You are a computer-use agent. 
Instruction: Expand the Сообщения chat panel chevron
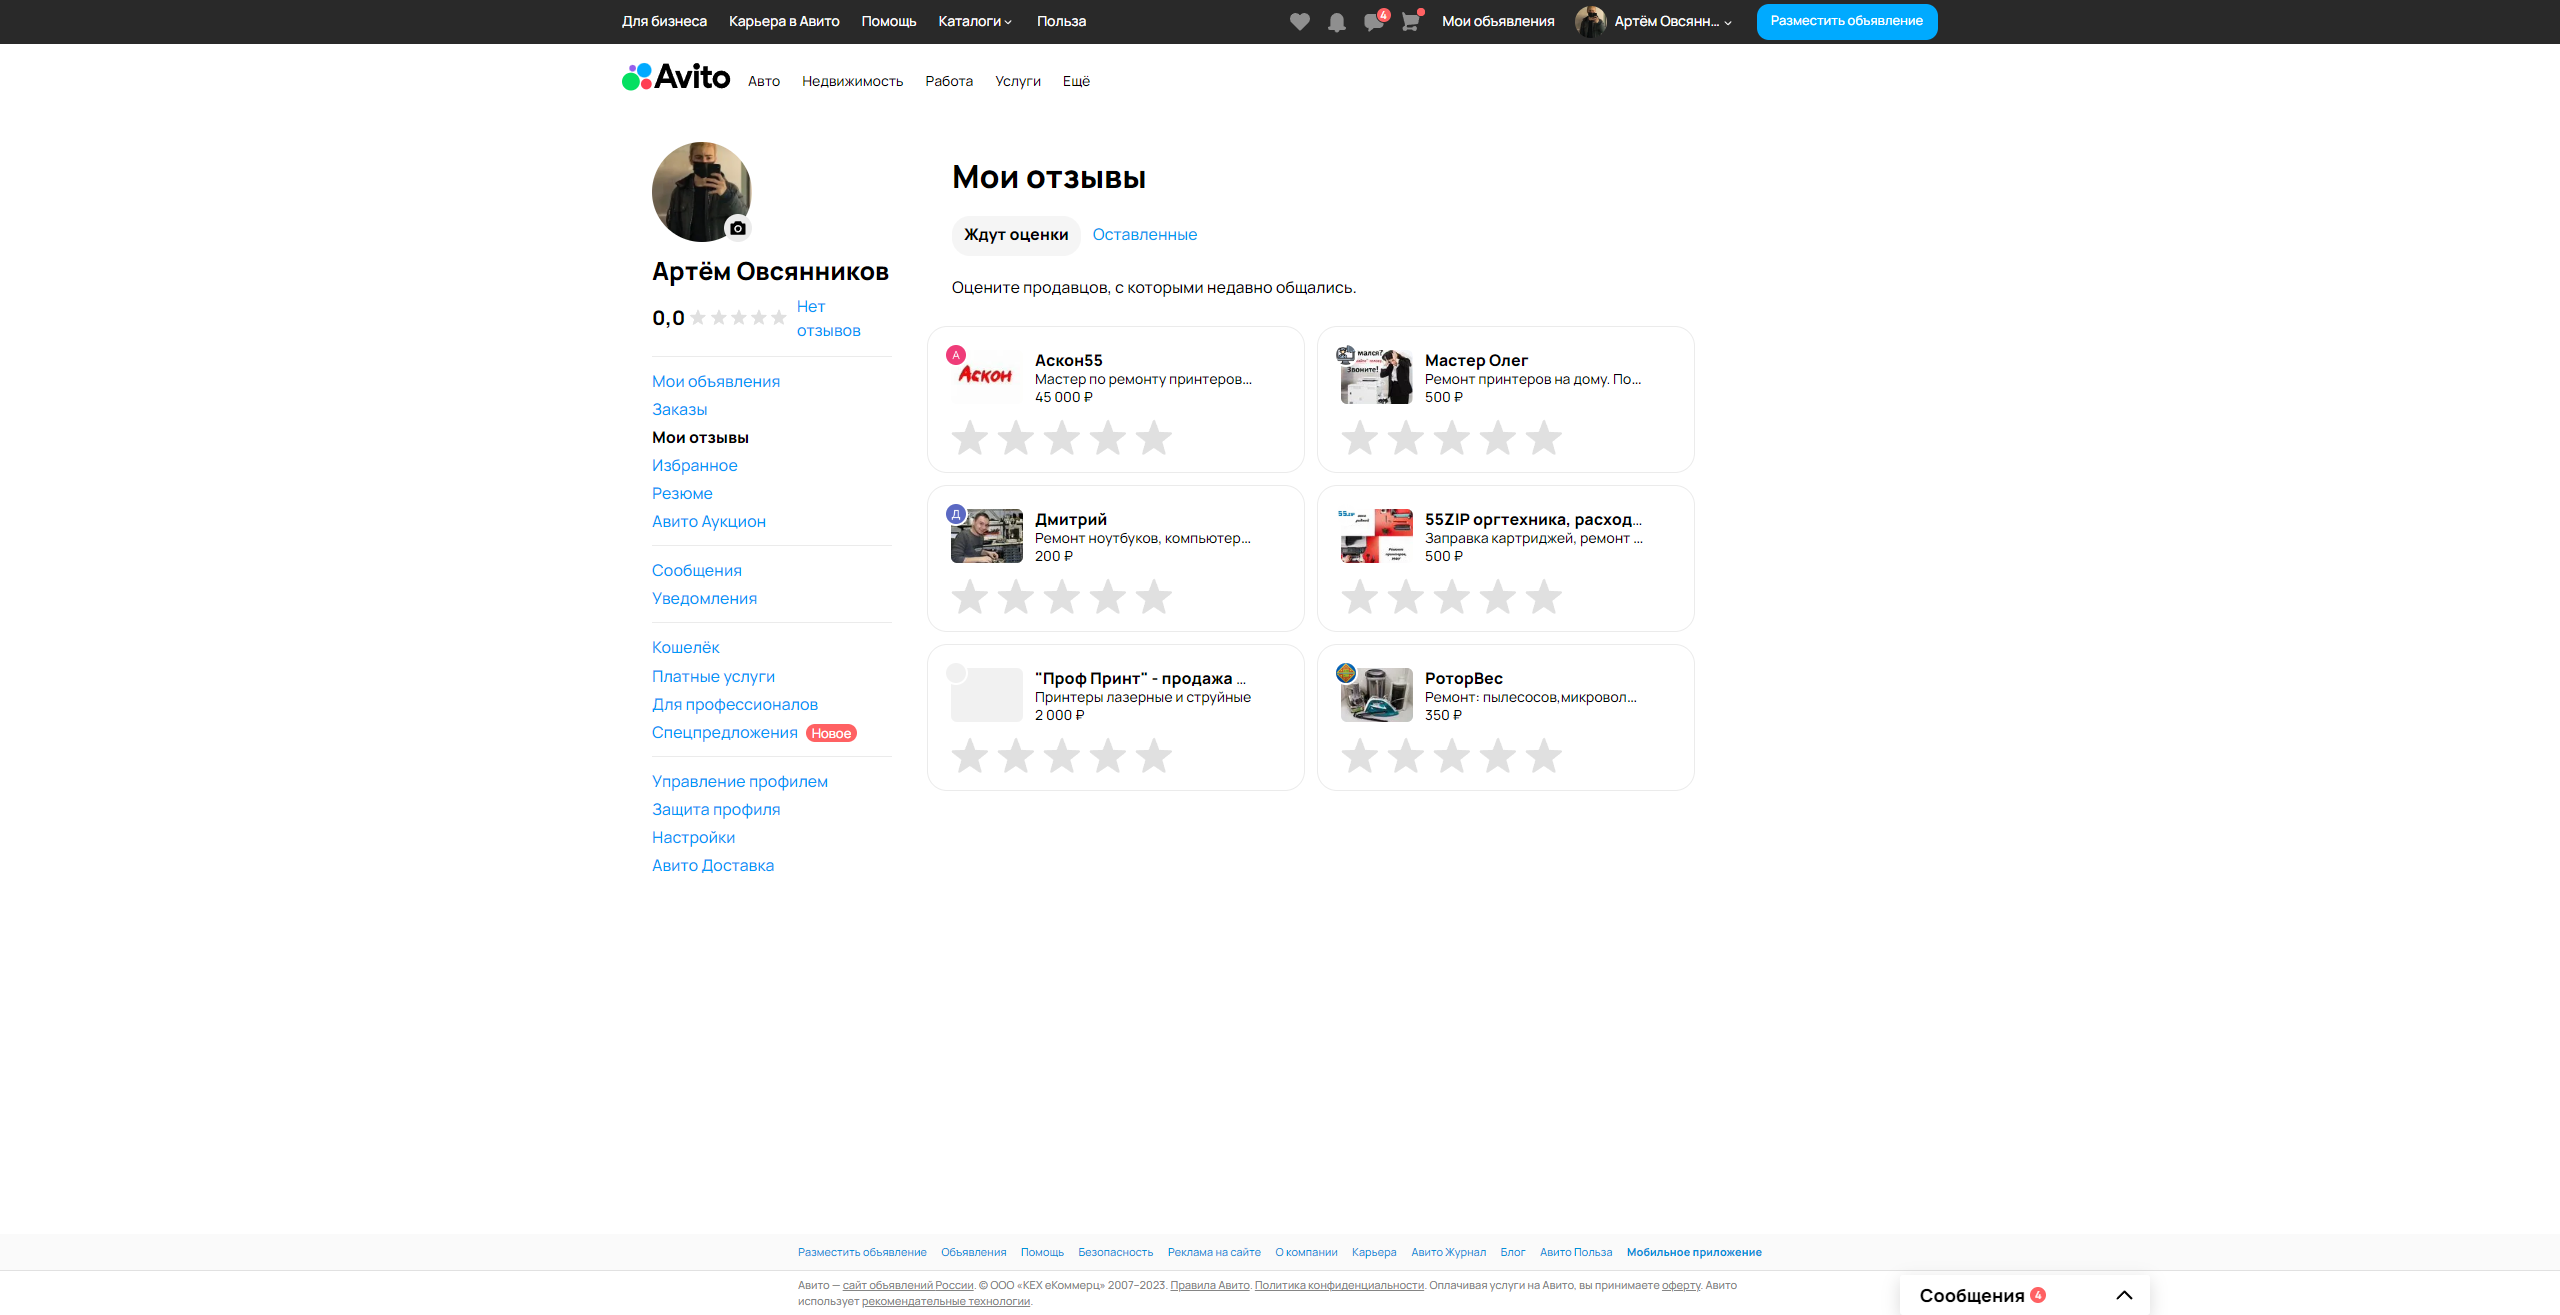point(2125,1295)
